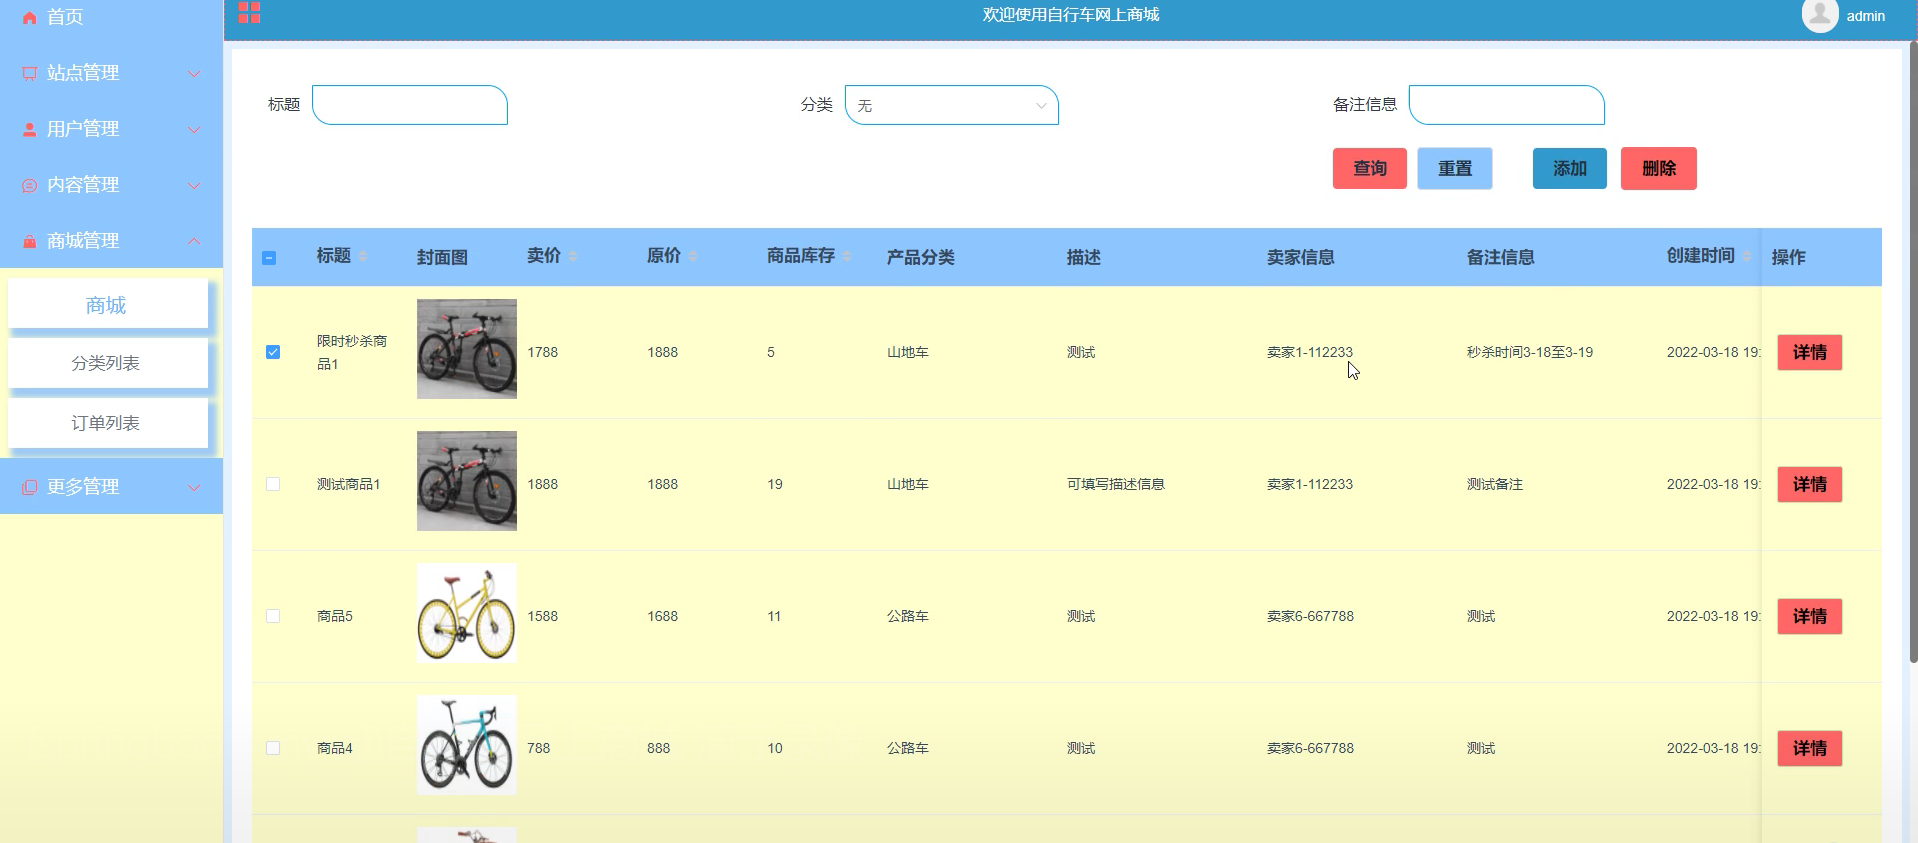Open the 站点管理 menu label
1918x843 pixels.
coord(83,73)
